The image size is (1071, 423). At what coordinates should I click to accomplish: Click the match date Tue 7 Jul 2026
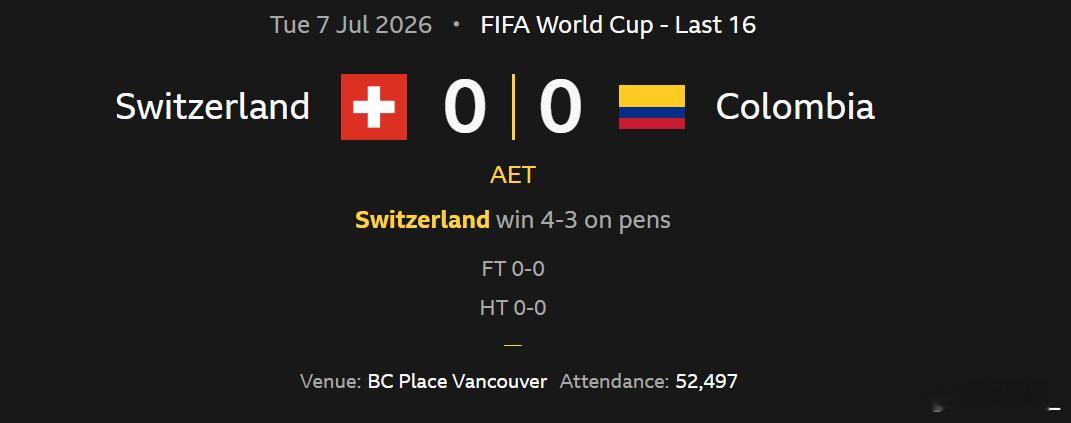tap(351, 25)
